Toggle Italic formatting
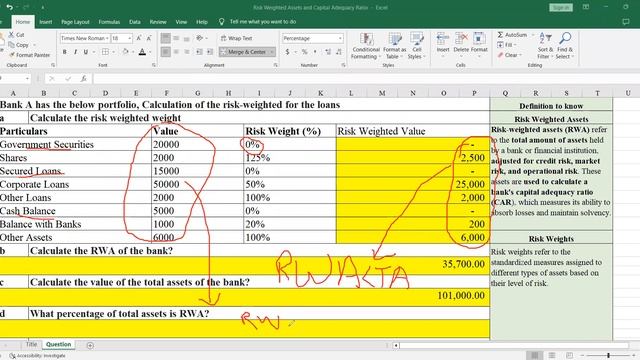The width and height of the screenshot is (640, 360). point(75,52)
